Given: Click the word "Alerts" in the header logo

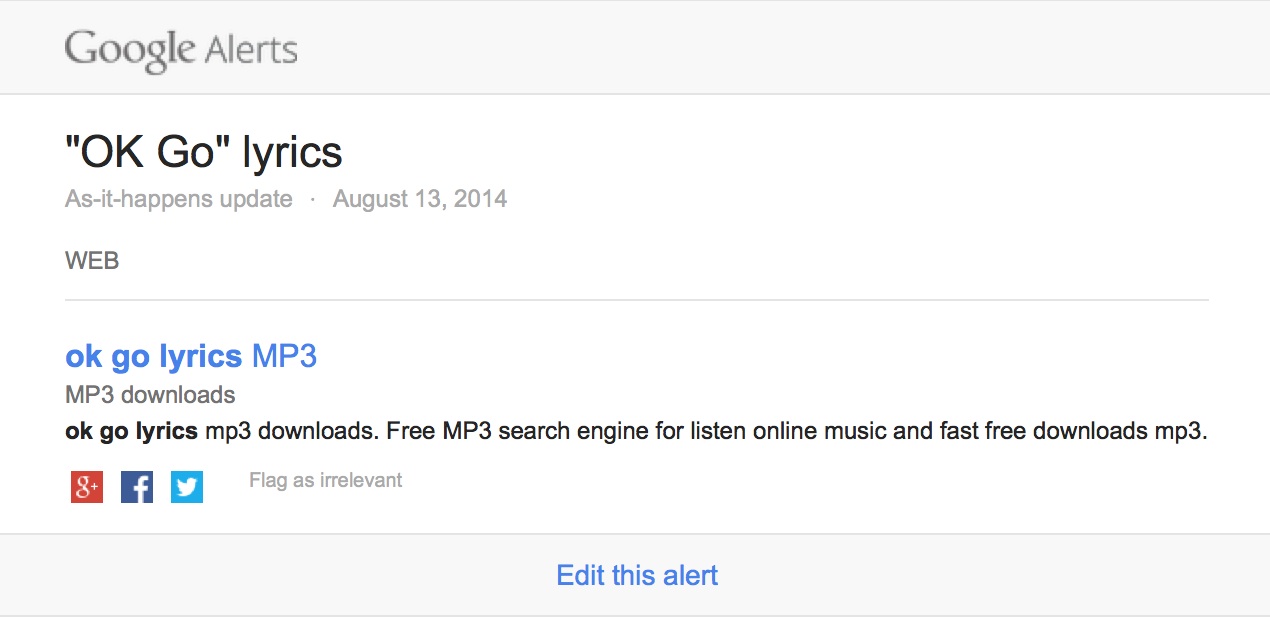Looking at the screenshot, I should 250,50.
